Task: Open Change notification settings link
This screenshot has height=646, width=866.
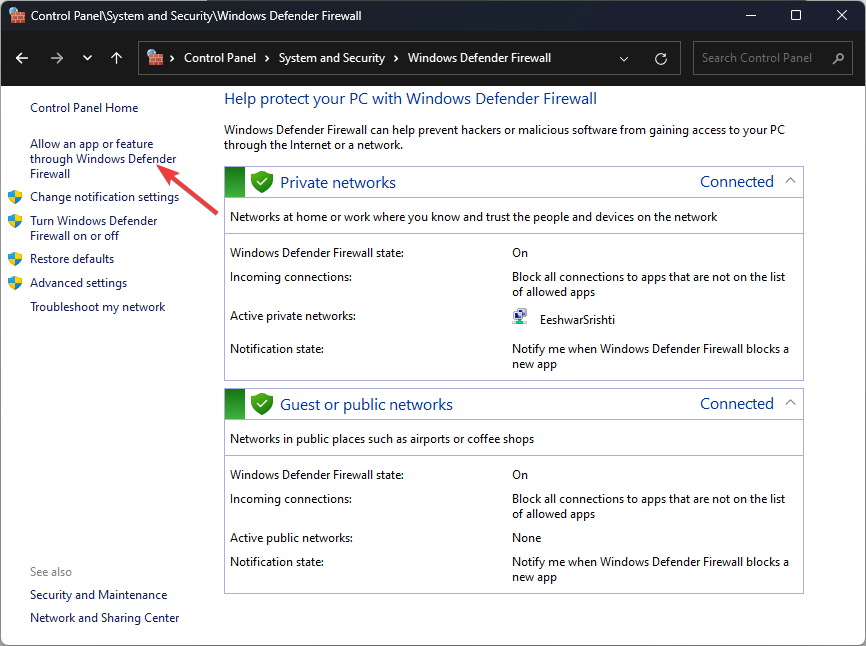Action: click(x=104, y=197)
